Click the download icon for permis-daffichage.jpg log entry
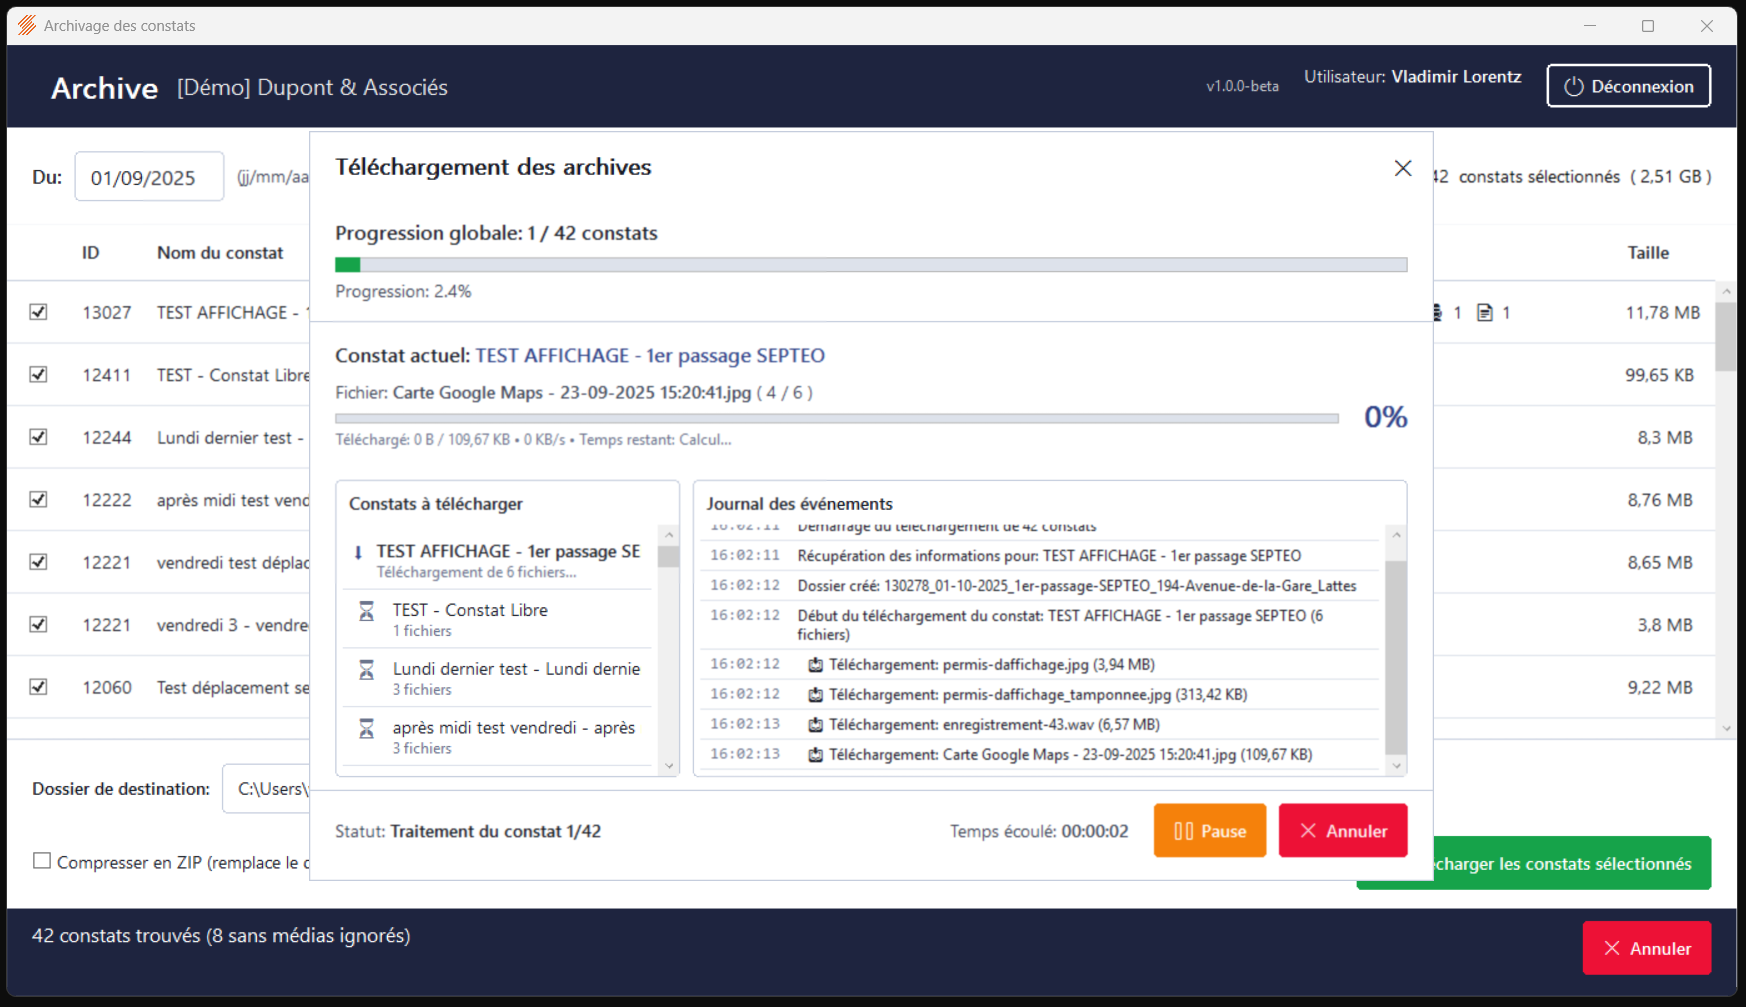This screenshot has height=1007, width=1746. click(815, 665)
